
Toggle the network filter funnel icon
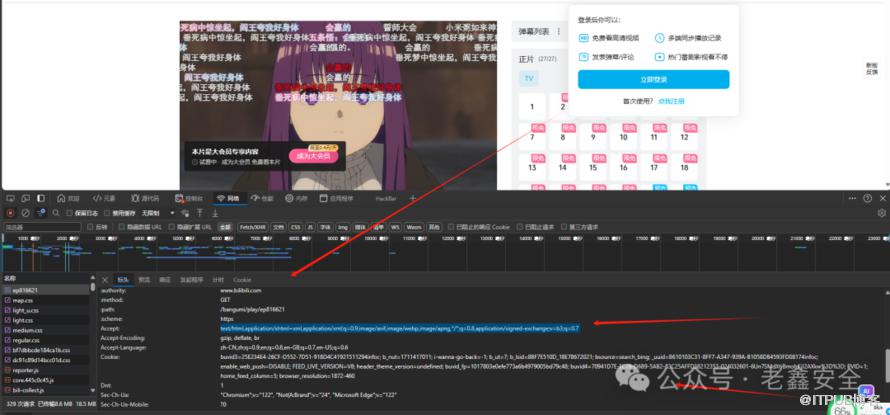[41, 213]
